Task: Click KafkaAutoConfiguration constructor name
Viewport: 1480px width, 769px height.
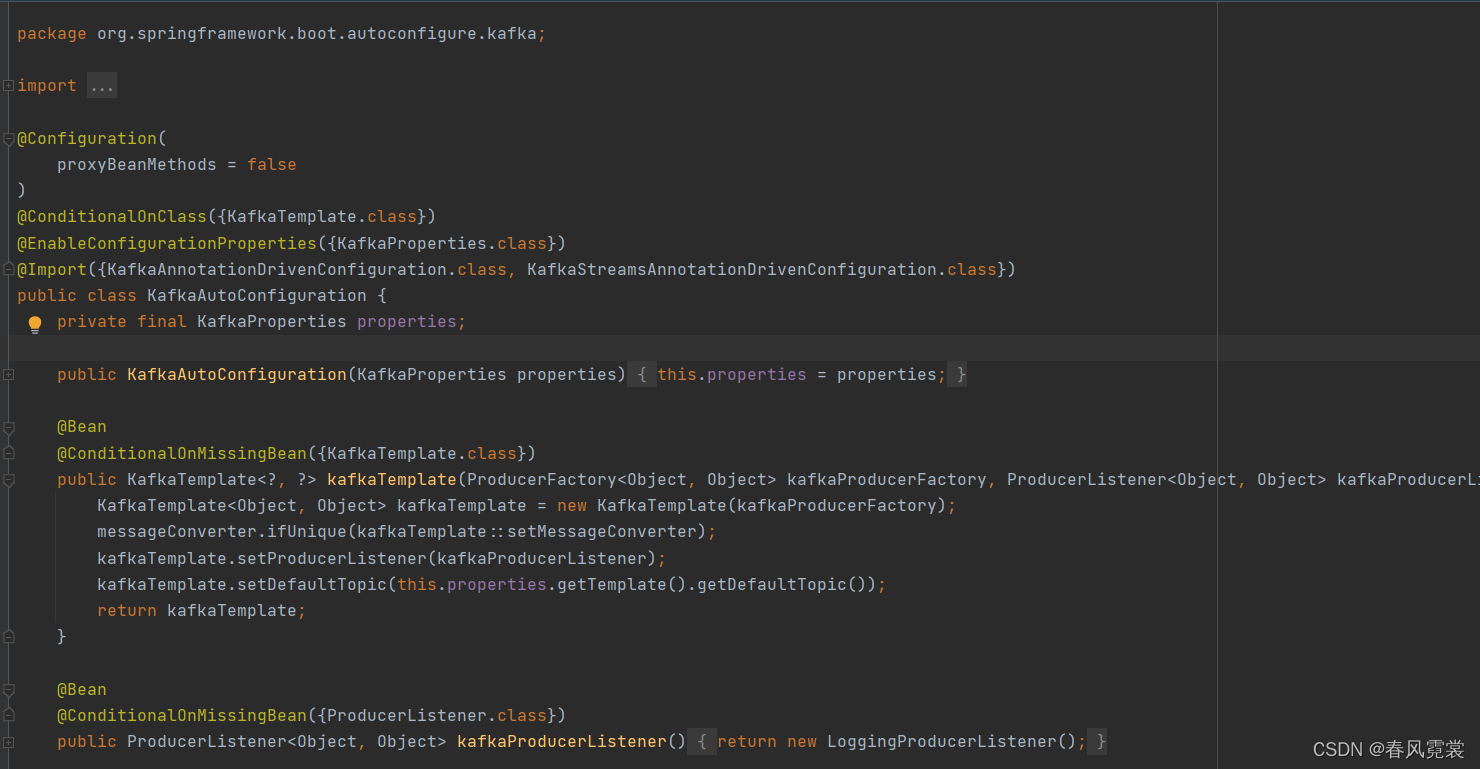Action: [237, 374]
